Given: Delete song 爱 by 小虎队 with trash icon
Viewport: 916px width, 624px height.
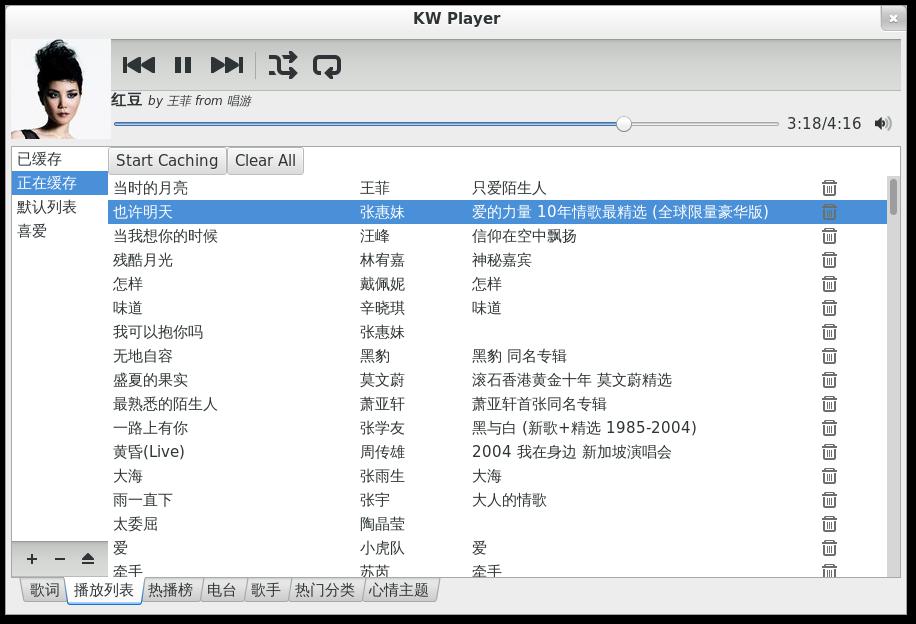Looking at the screenshot, I should click(x=829, y=548).
